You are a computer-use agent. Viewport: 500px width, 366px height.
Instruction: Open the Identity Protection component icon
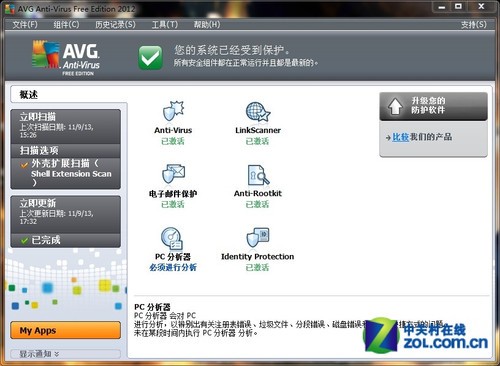tap(258, 237)
